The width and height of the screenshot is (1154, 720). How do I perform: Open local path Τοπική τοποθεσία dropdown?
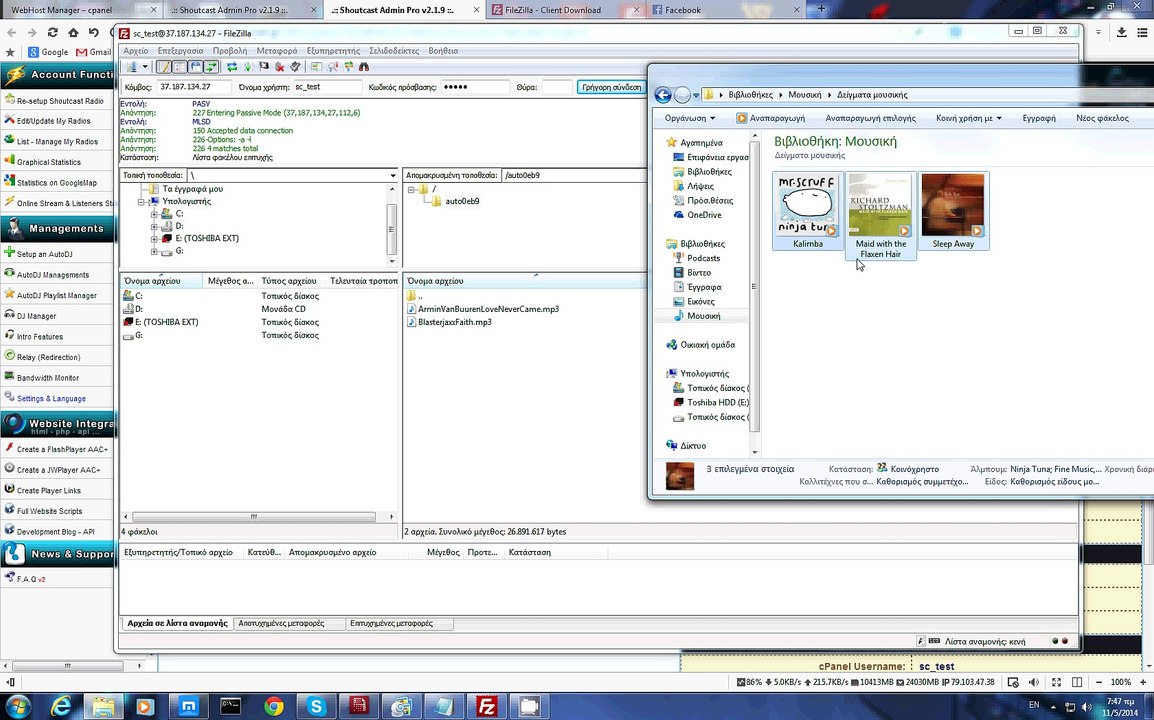[x=392, y=175]
